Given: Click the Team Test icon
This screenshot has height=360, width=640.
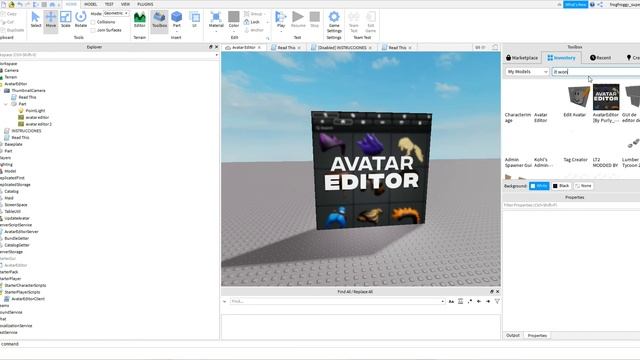Looking at the screenshot, I should pyautogui.click(x=353, y=22).
